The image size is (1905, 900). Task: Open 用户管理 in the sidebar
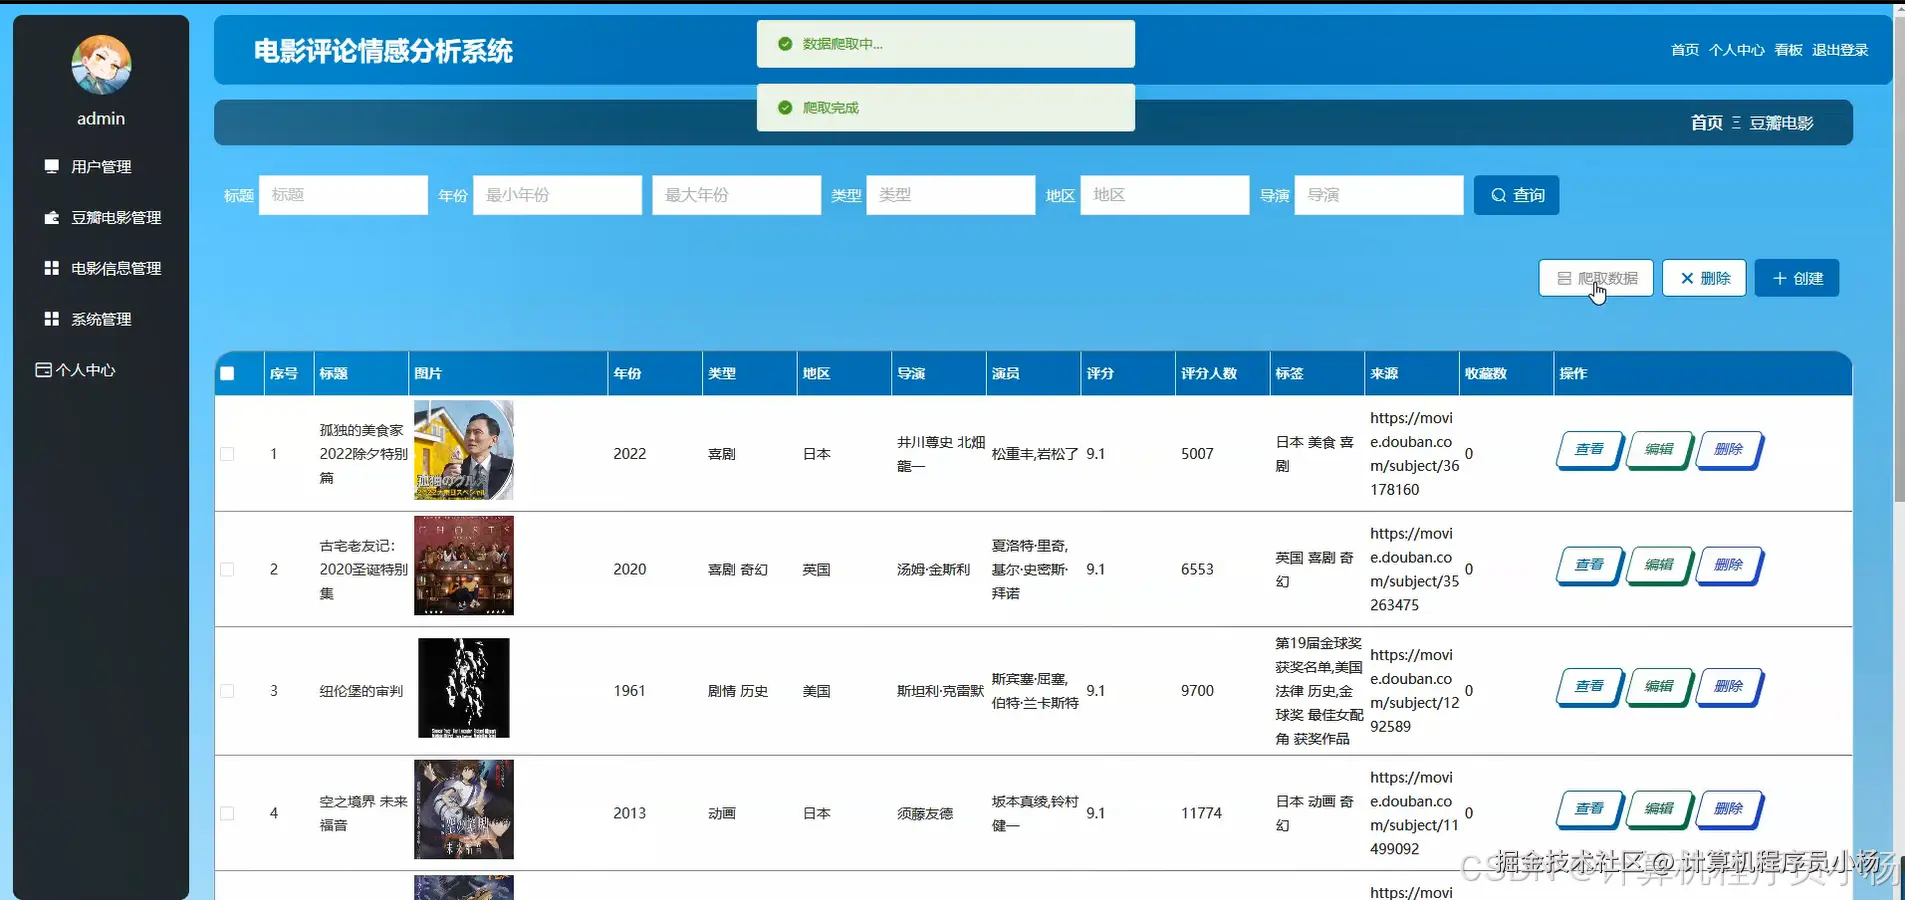pyautogui.click(x=101, y=167)
